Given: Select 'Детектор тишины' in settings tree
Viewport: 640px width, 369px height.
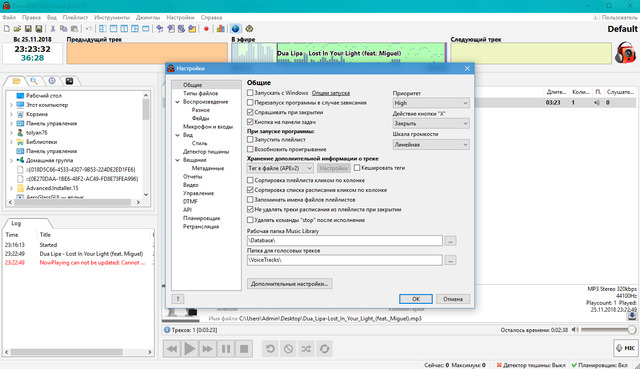Looking at the screenshot, I should 206,151.
